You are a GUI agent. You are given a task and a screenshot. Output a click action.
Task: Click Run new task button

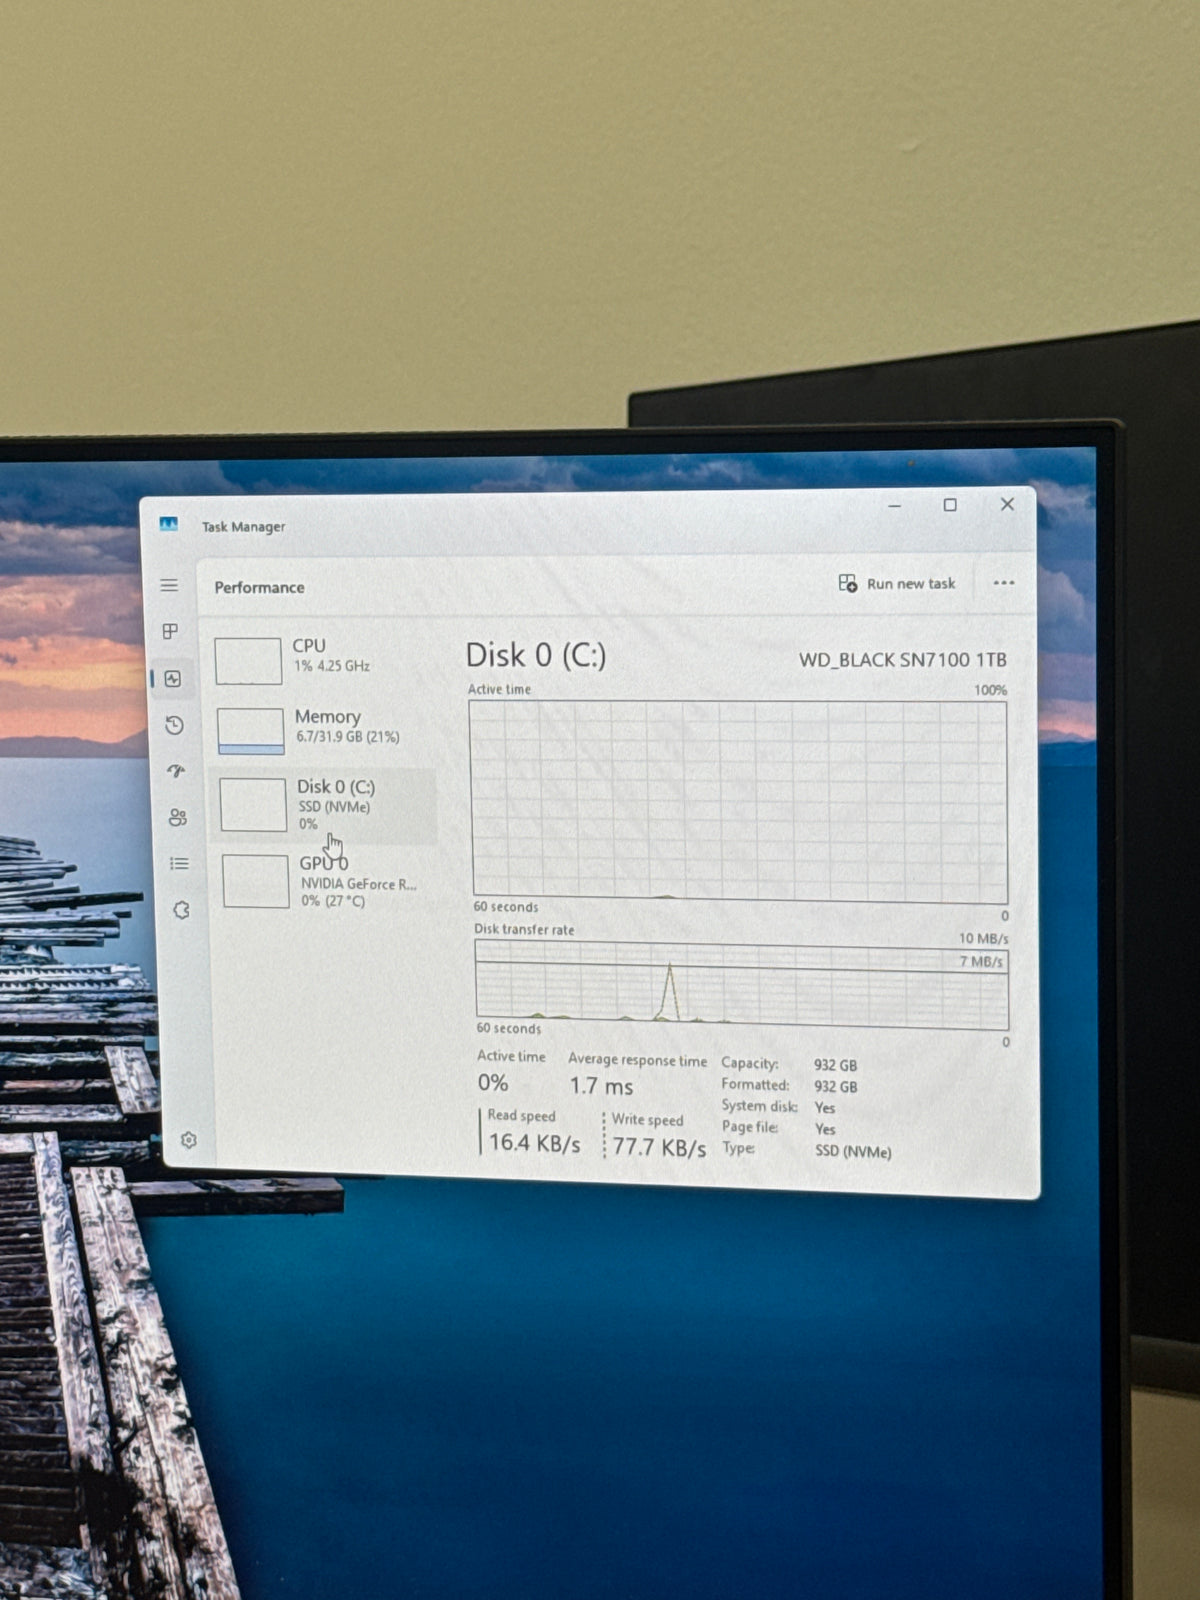click(x=897, y=583)
